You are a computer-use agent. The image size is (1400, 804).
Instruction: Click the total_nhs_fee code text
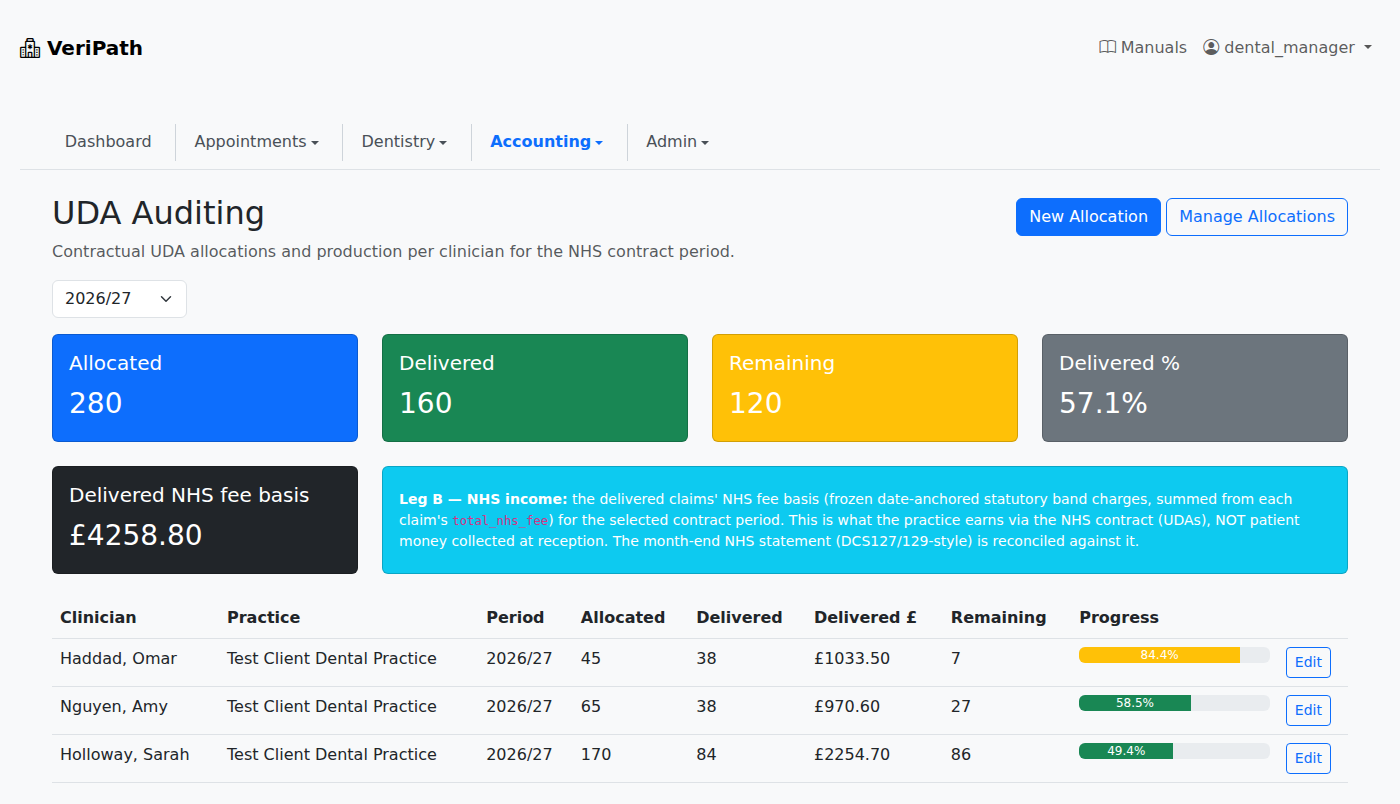500,521
